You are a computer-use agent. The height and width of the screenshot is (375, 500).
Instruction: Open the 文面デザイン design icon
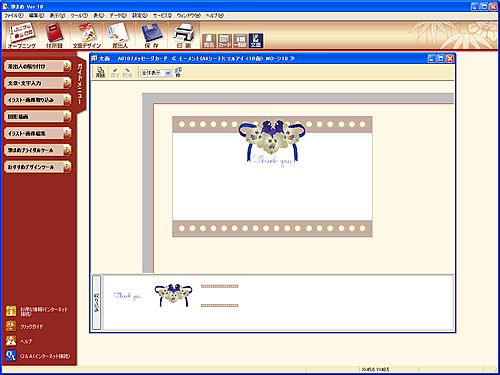(x=87, y=35)
